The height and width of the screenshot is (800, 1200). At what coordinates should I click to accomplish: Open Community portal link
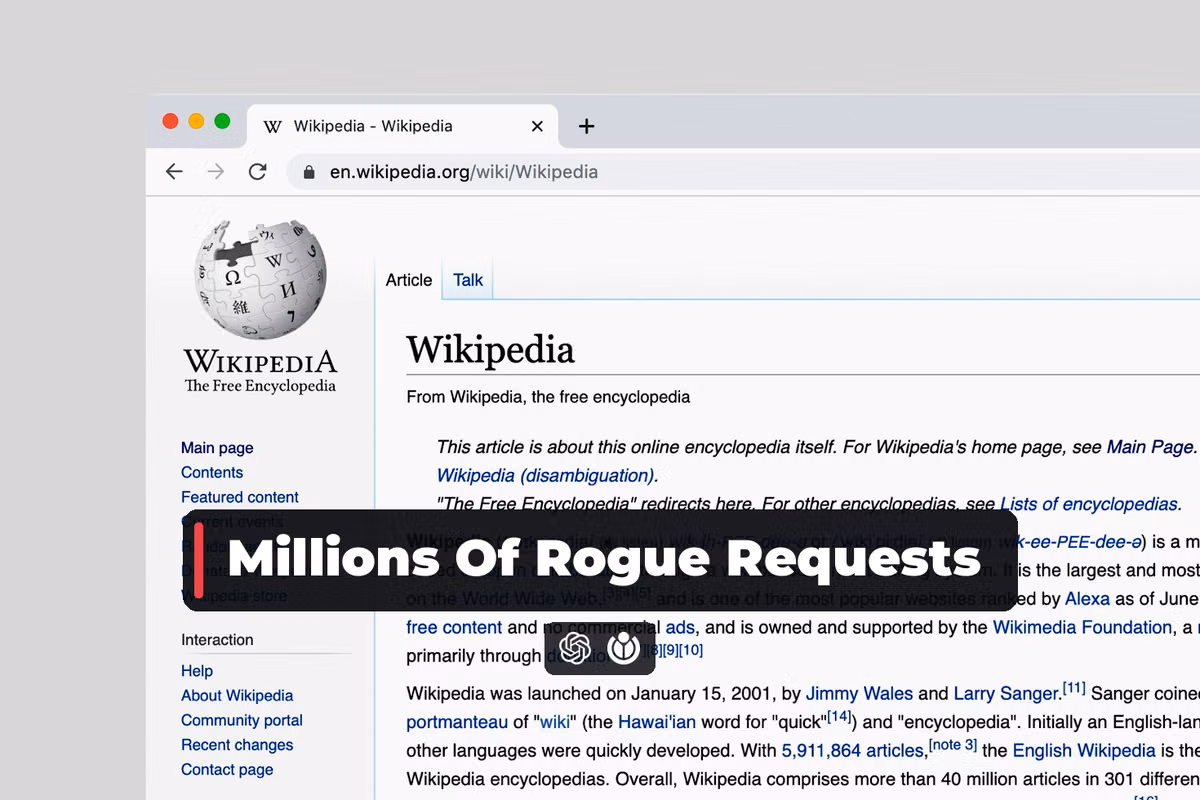pos(242,720)
